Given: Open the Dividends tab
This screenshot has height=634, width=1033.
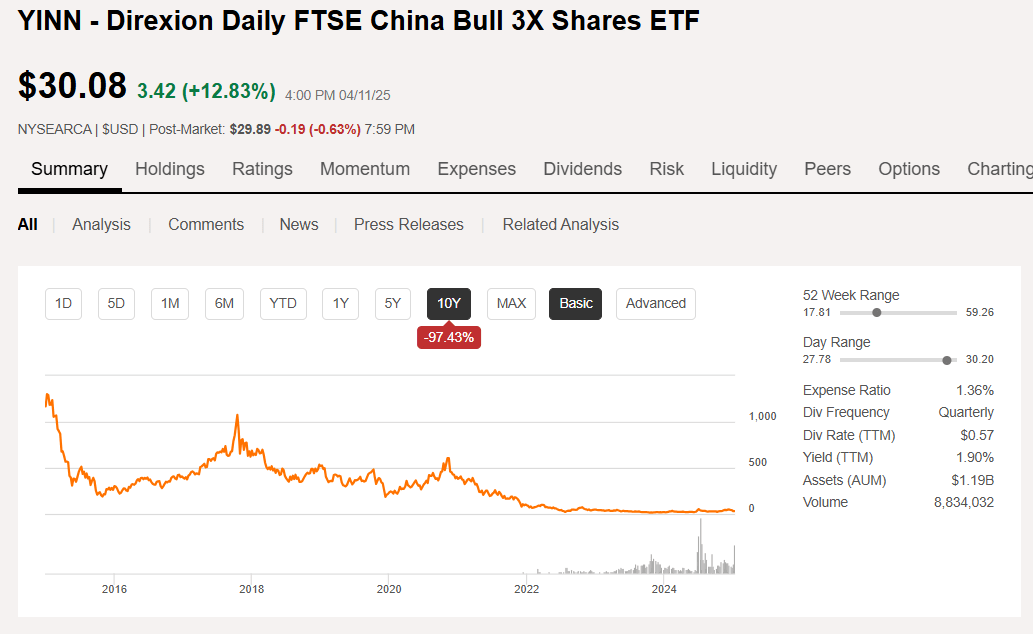Looking at the screenshot, I should click(582, 169).
